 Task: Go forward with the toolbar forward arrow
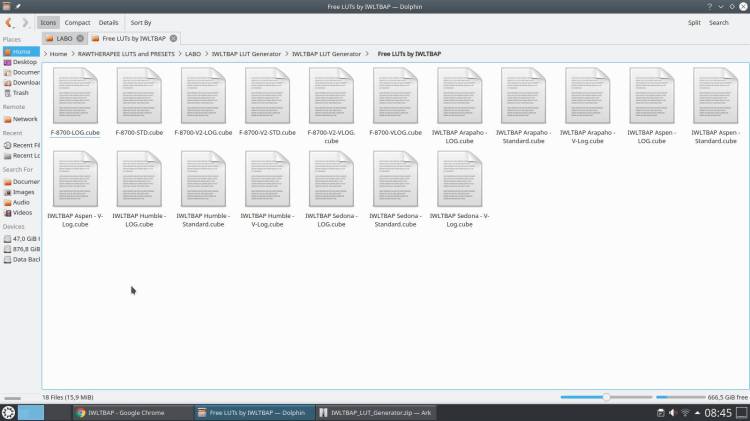coord(25,22)
